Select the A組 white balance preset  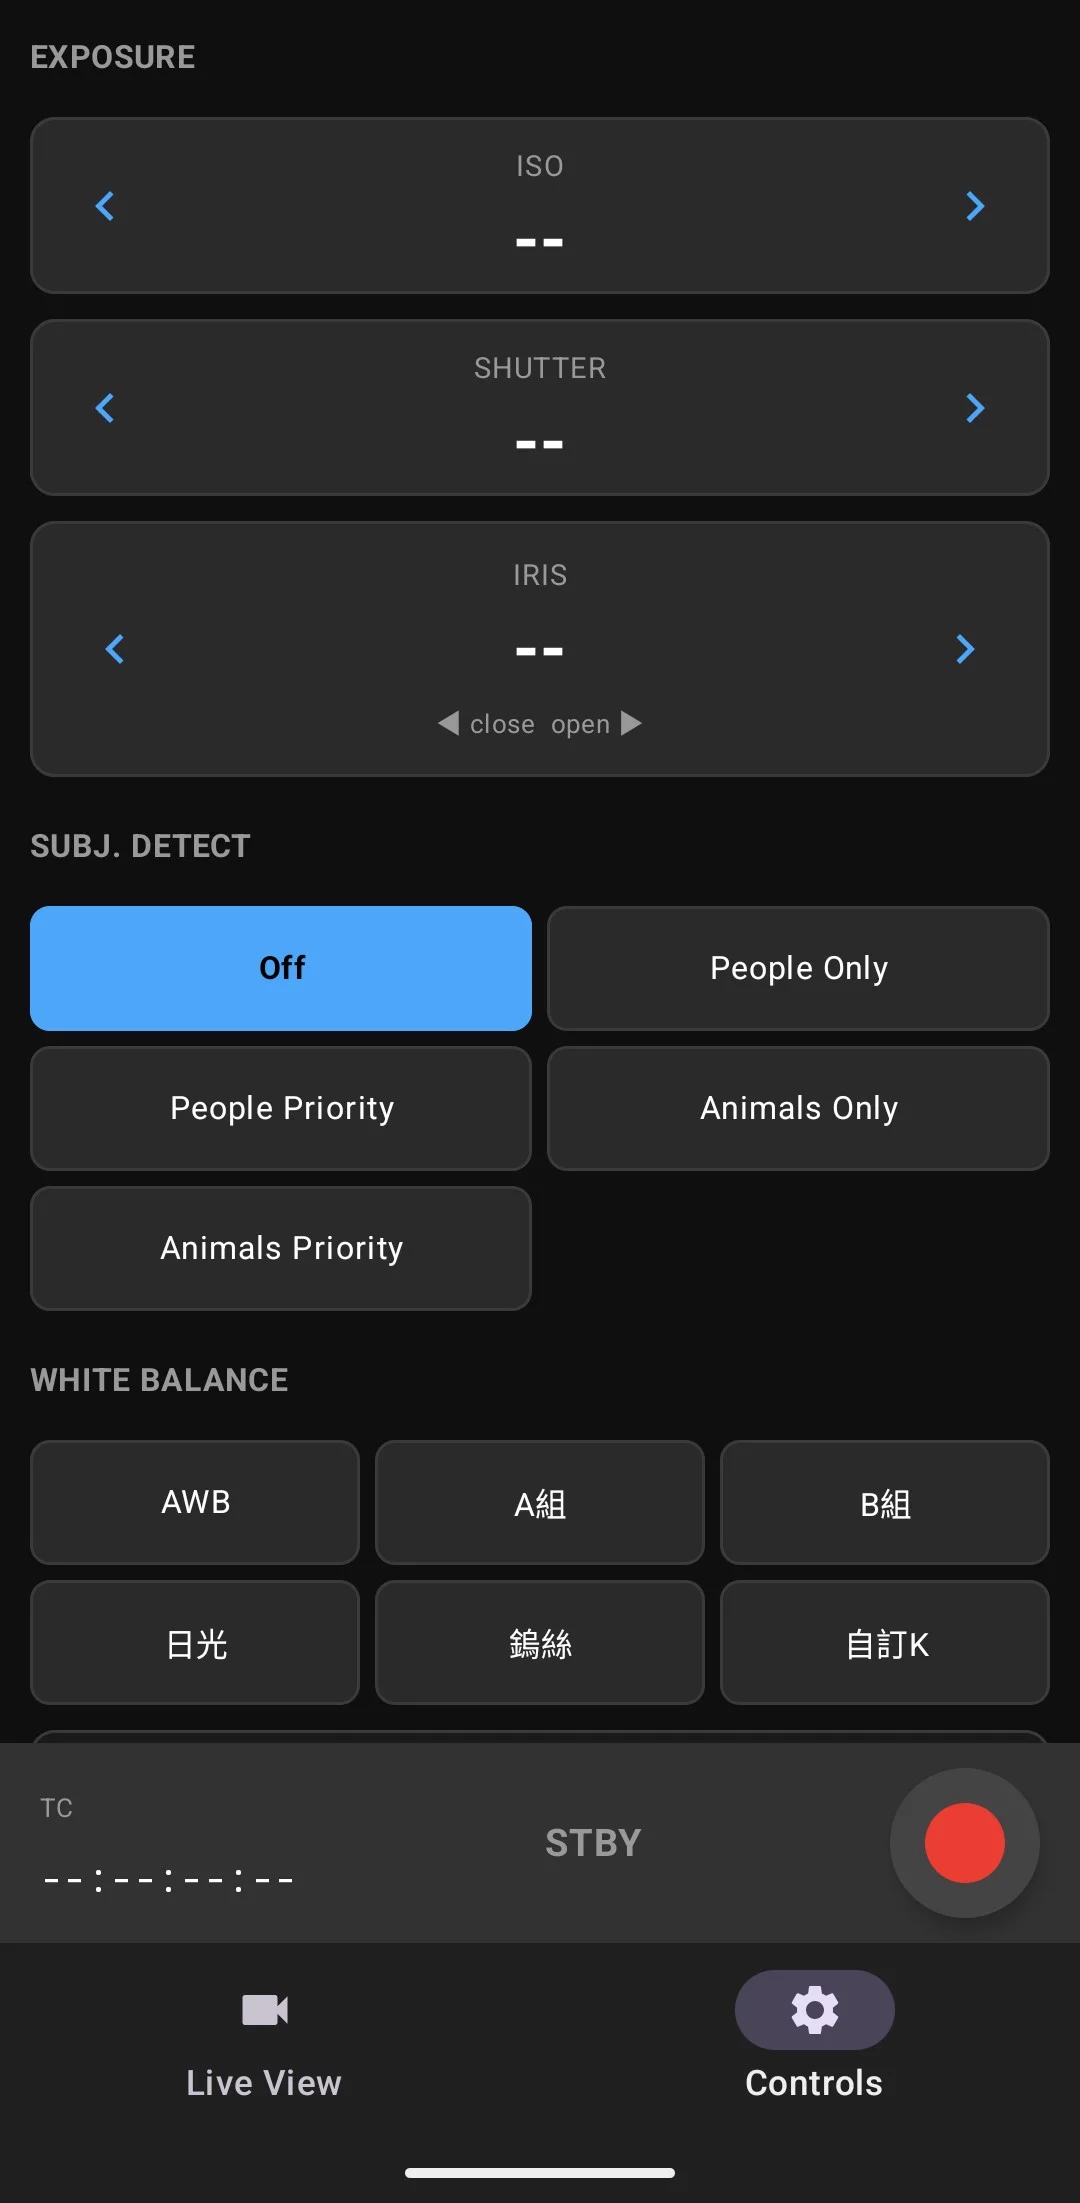coord(540,1502)
